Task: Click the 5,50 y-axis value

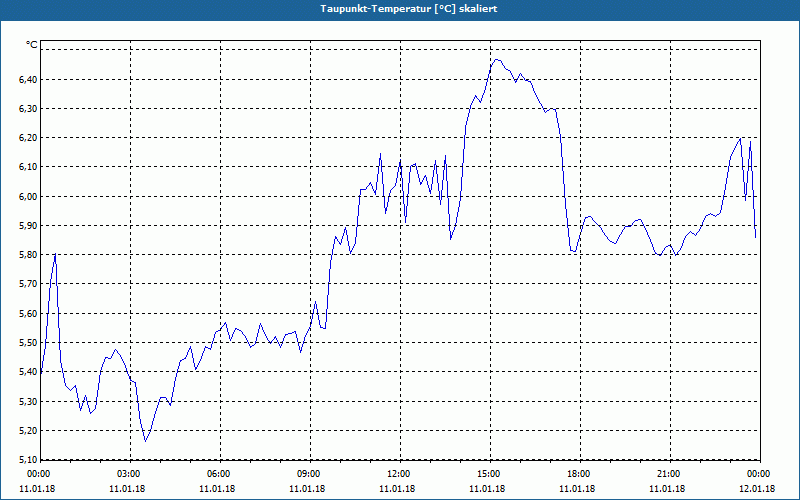Action: pos(29,342)
